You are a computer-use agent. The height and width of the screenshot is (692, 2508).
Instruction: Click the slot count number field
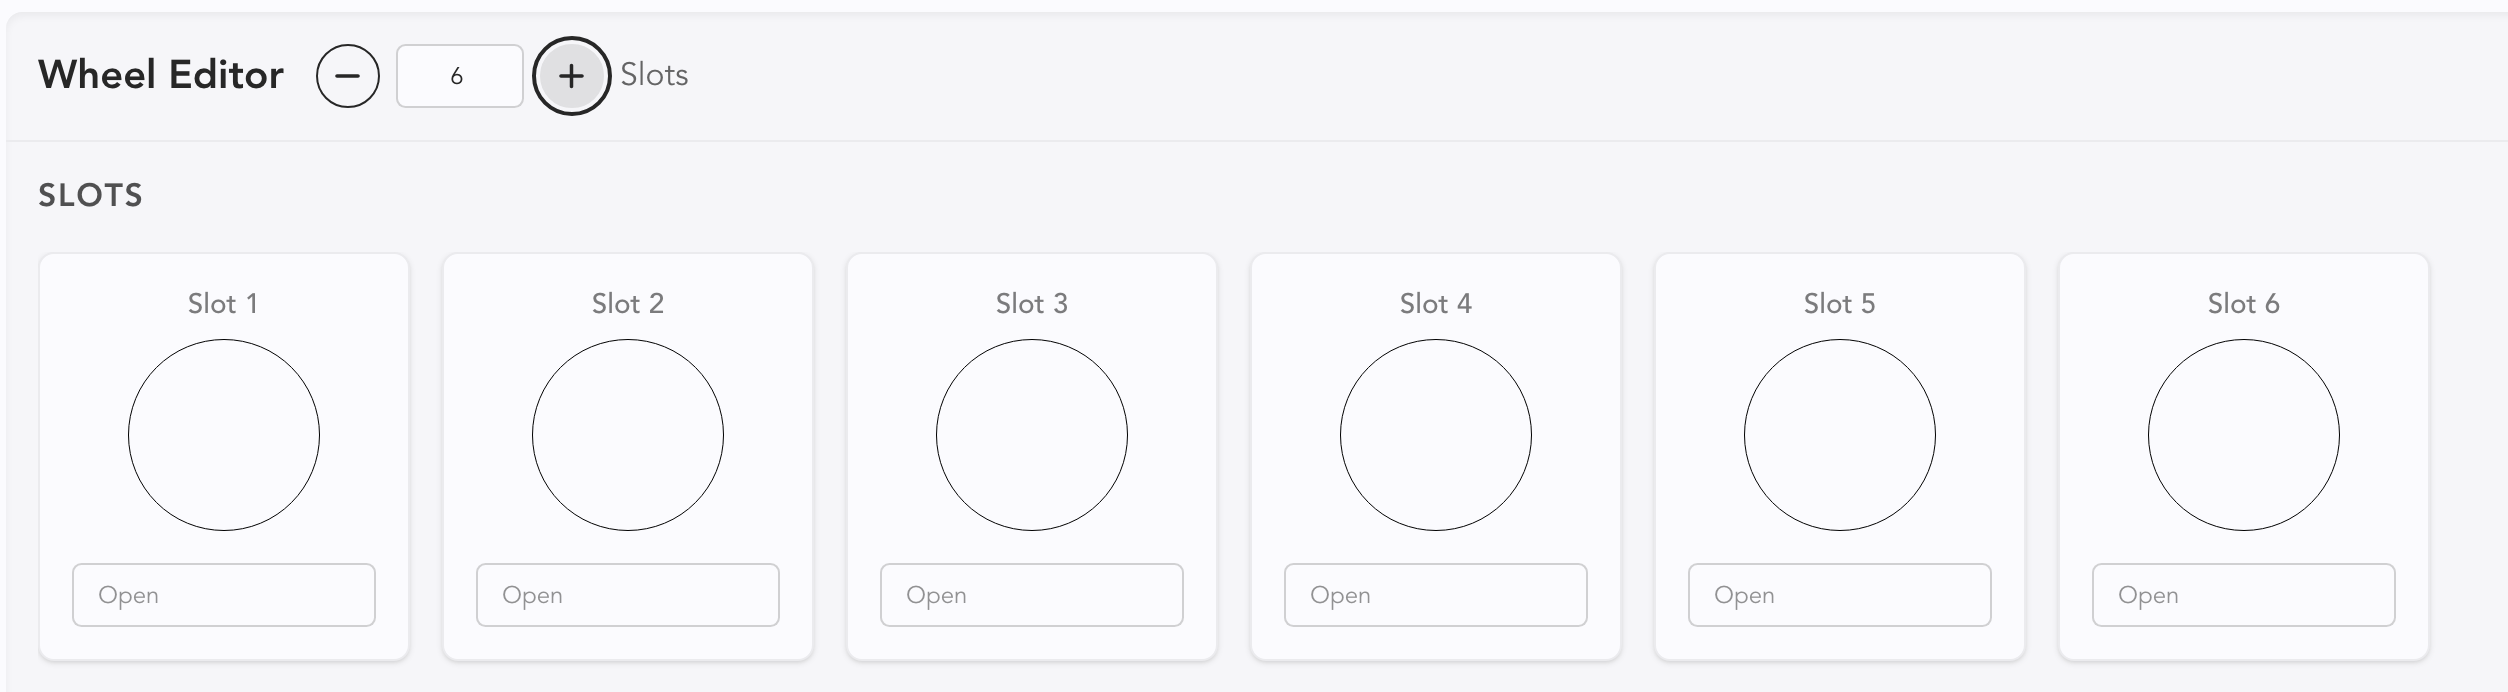pyautogui.click(x=459, y=76)
